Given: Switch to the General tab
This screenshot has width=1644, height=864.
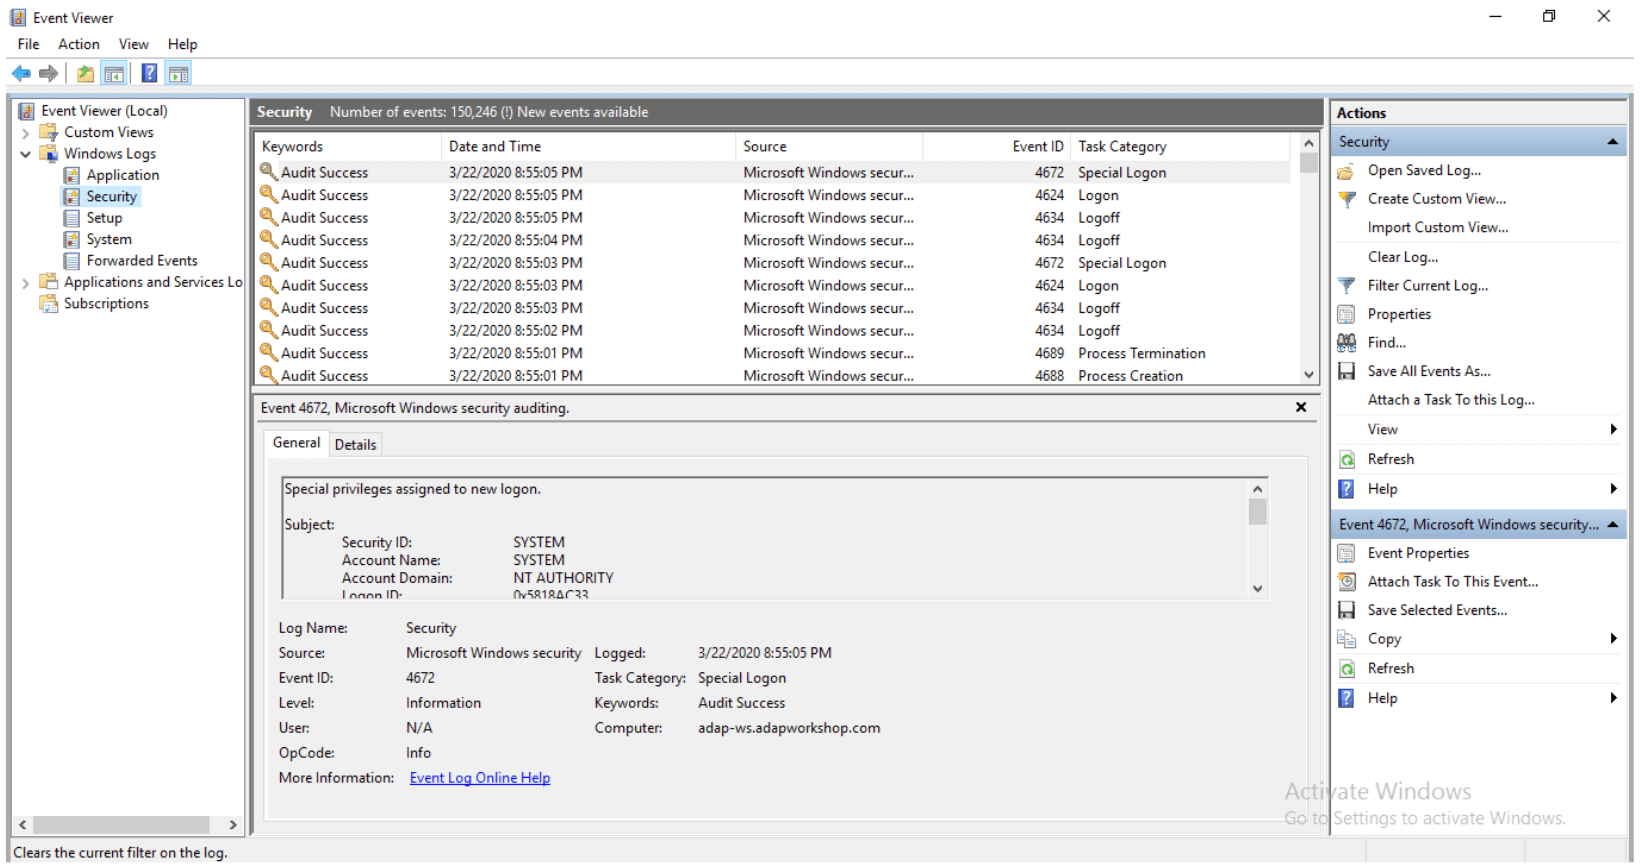Looking at the screenshot, I should pyautogui.click(x=296, y=443).
